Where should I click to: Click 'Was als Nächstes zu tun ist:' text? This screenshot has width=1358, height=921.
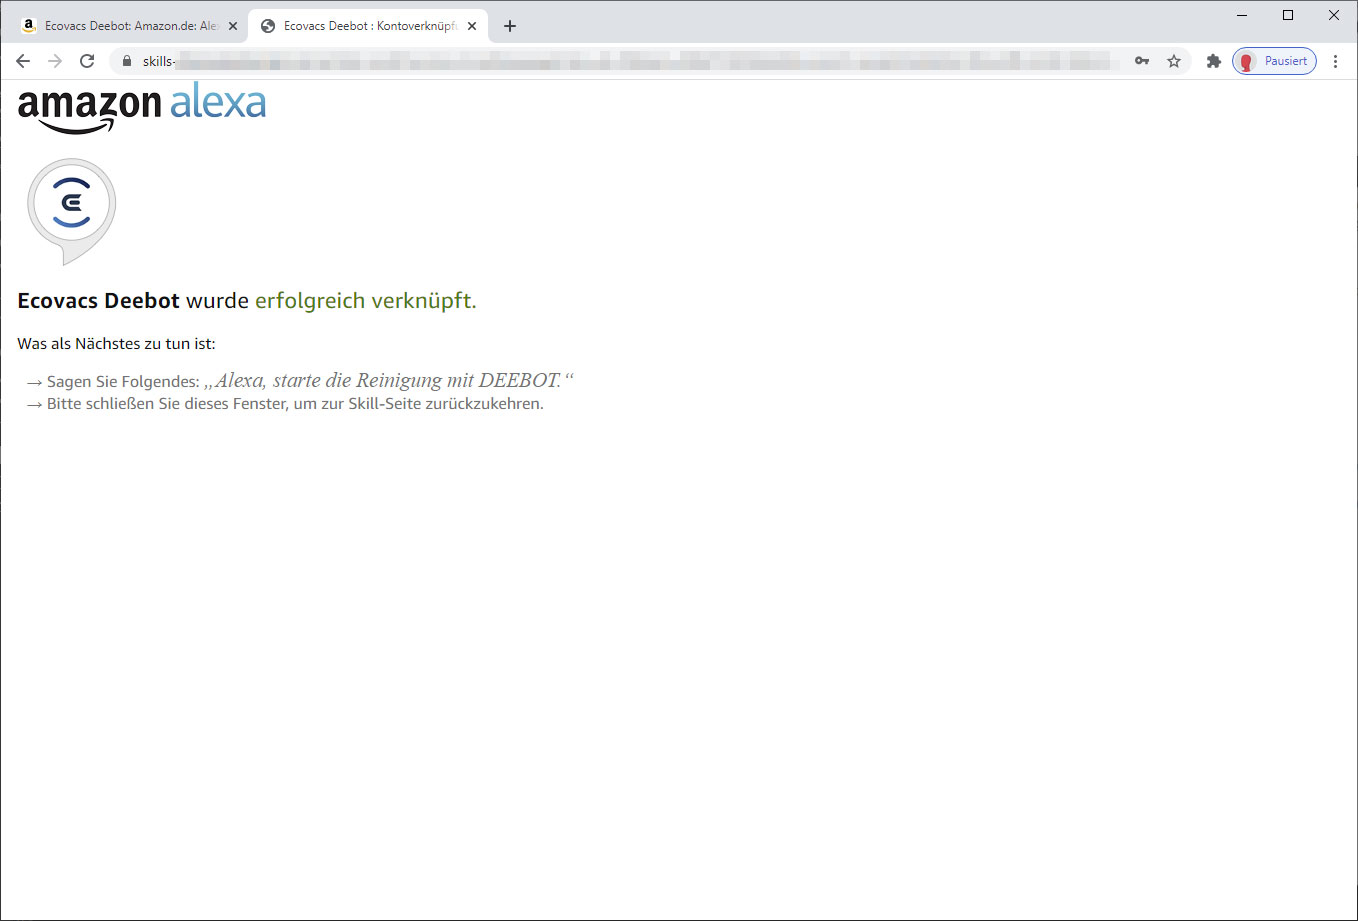(116, 344)
